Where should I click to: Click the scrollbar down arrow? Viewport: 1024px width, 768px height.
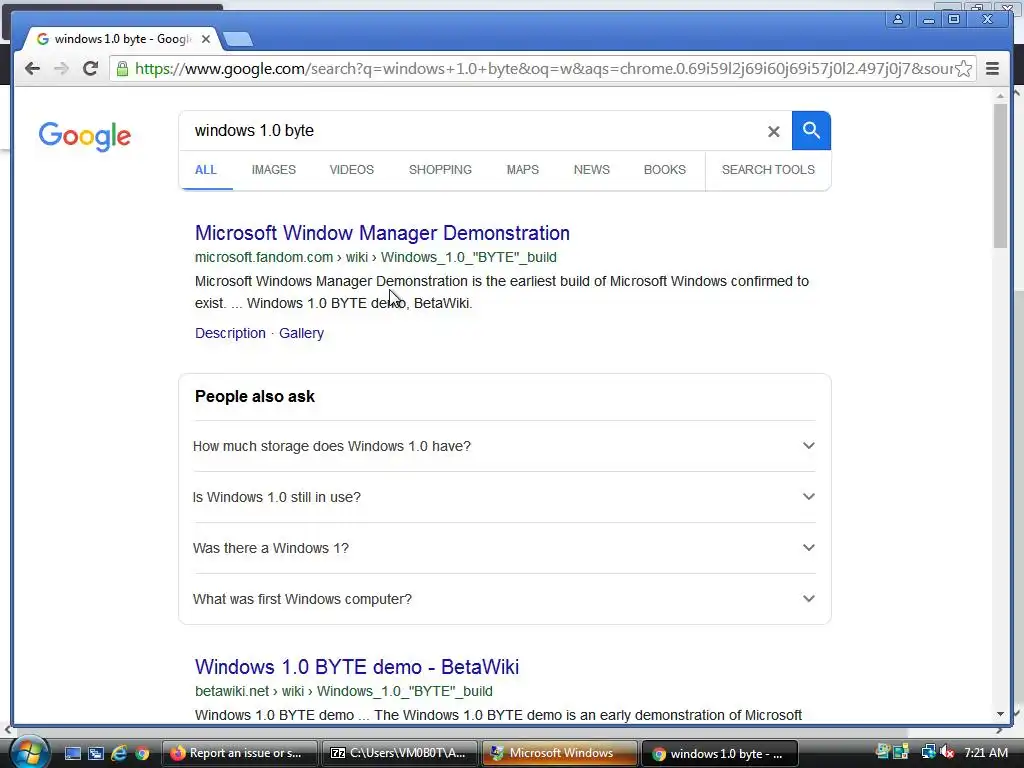point(1000,714)
